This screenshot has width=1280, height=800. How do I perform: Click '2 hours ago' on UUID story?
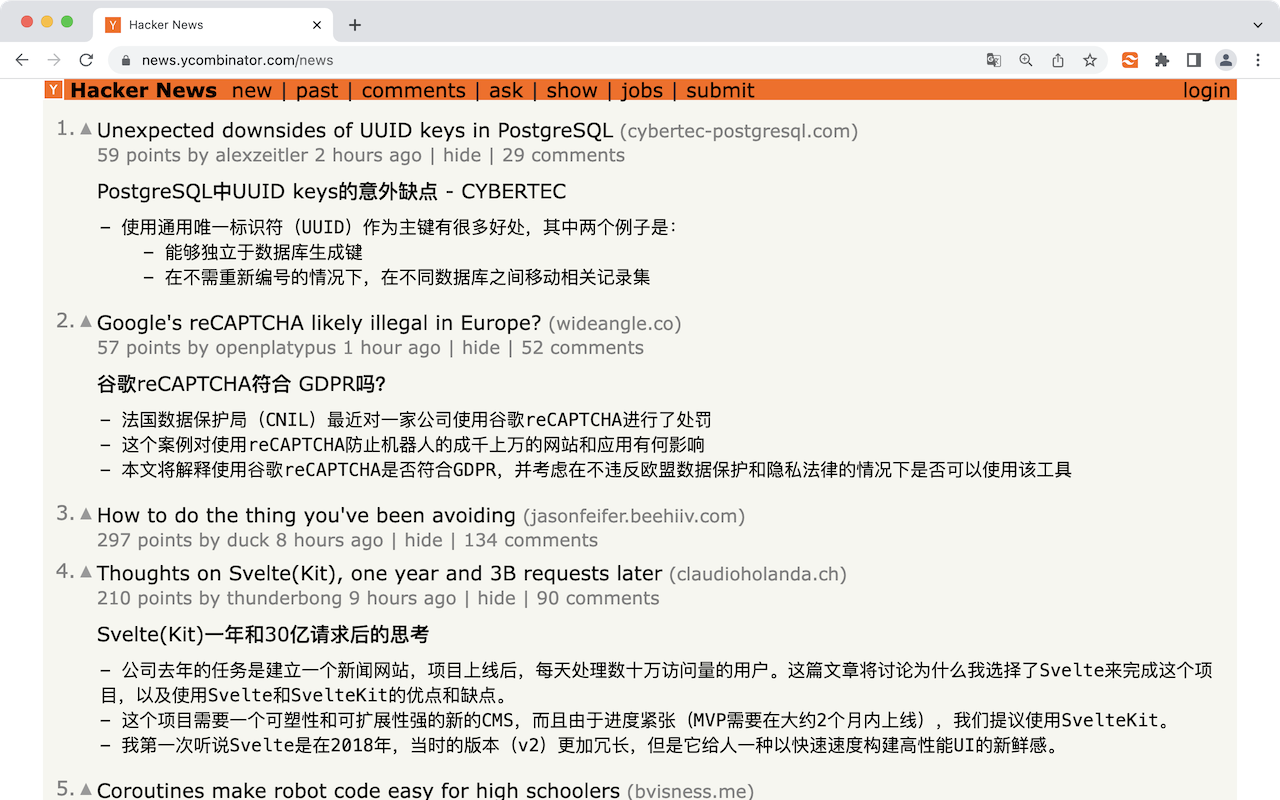click(x=368, y=155)
